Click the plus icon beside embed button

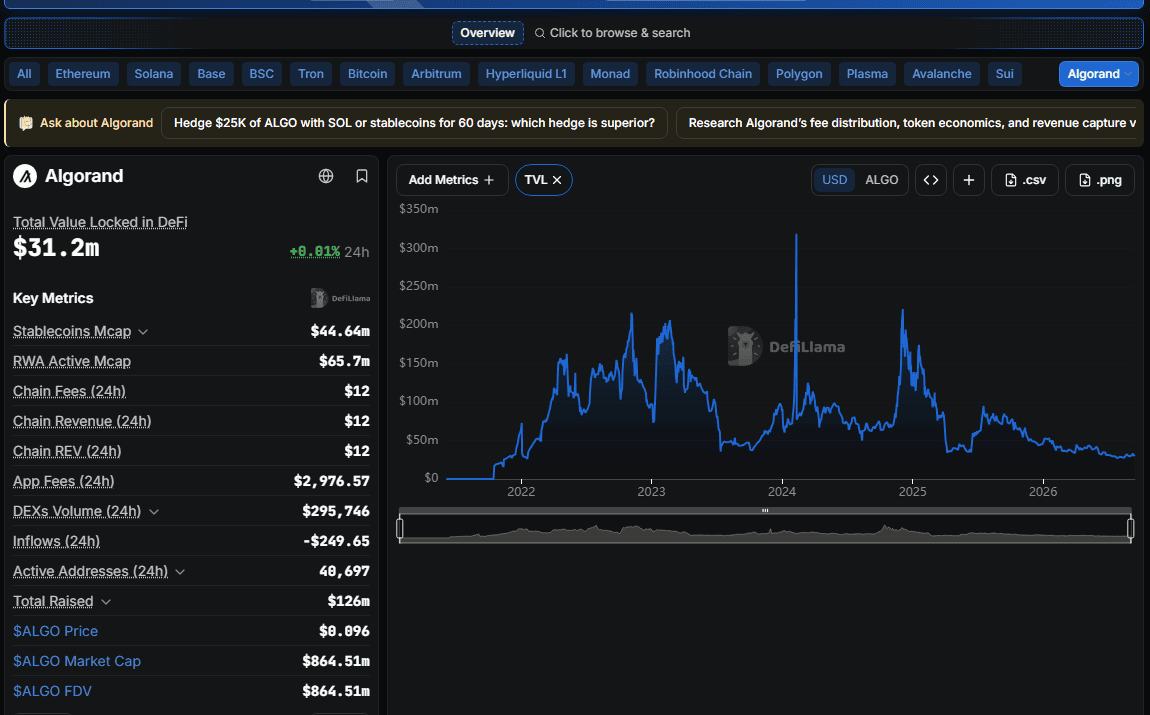[969, 180]
